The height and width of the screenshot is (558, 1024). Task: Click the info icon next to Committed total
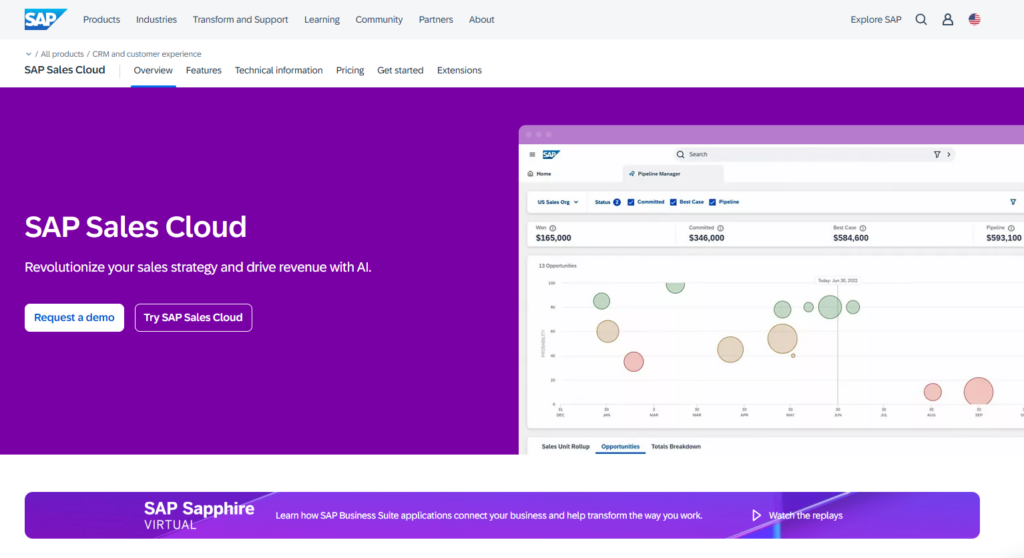pyautogui.click(x=720, y=228)
